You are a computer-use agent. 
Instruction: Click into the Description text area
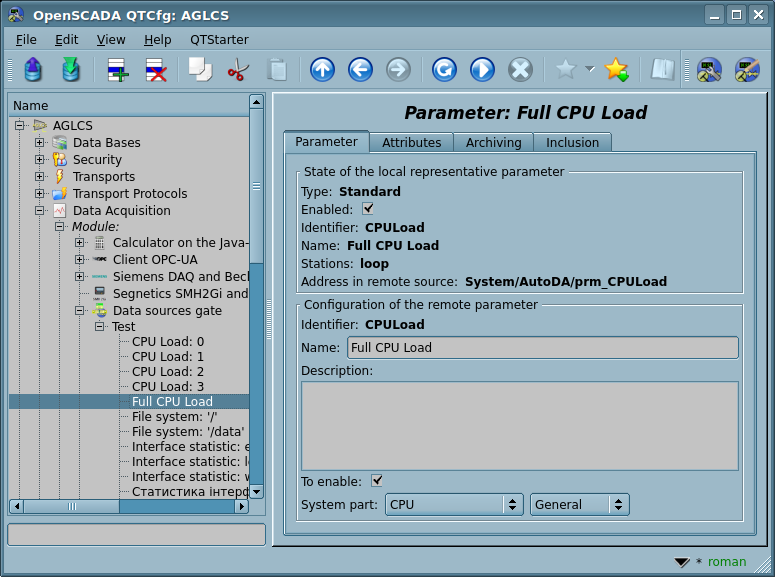click(x=519, y=426)
